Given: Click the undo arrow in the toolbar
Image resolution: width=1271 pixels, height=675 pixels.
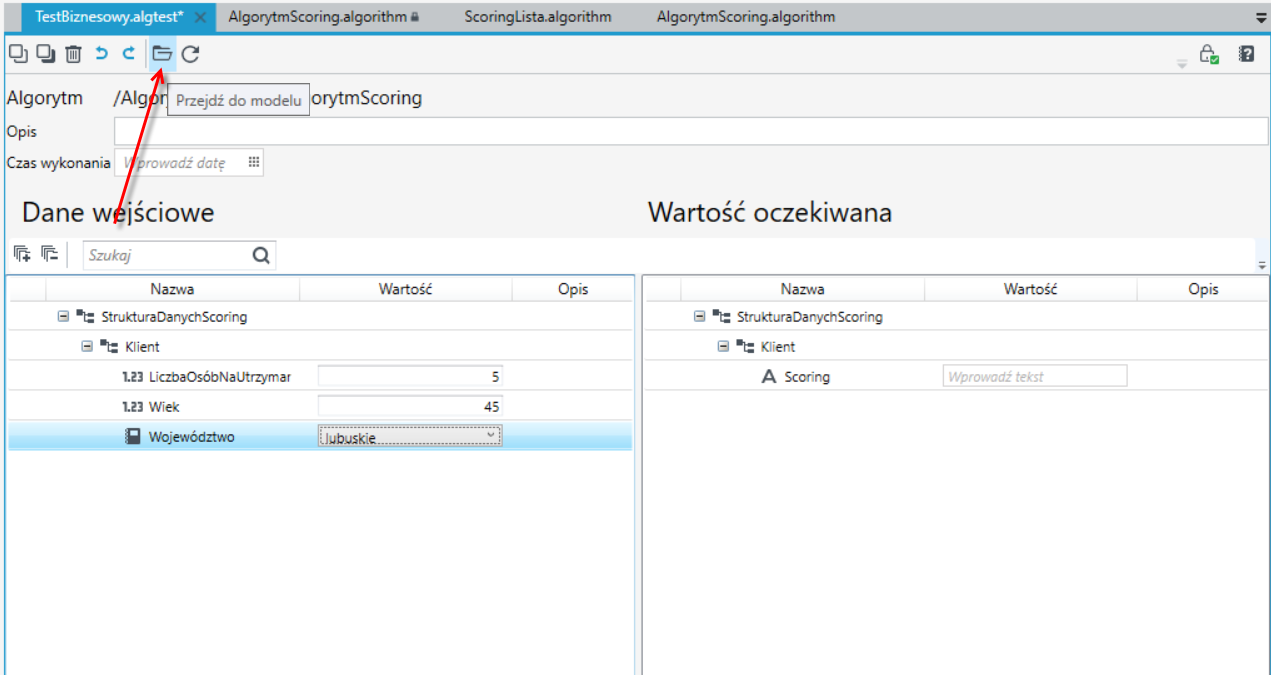Looking at the screenshot, I should pos(102,54).
